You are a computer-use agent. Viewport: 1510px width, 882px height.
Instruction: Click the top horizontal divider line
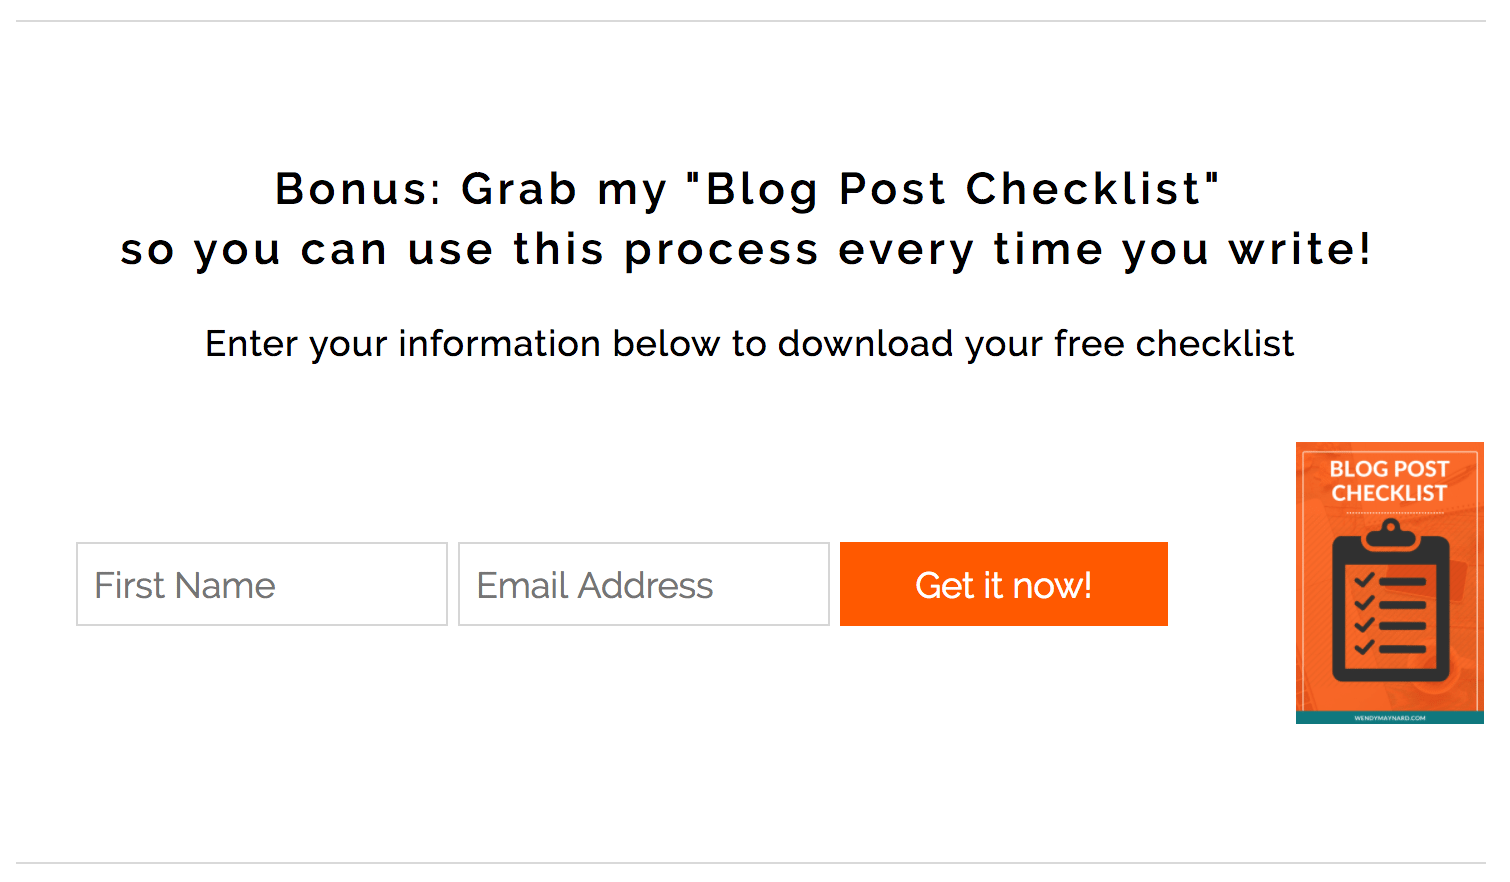(x=750, y=21)
